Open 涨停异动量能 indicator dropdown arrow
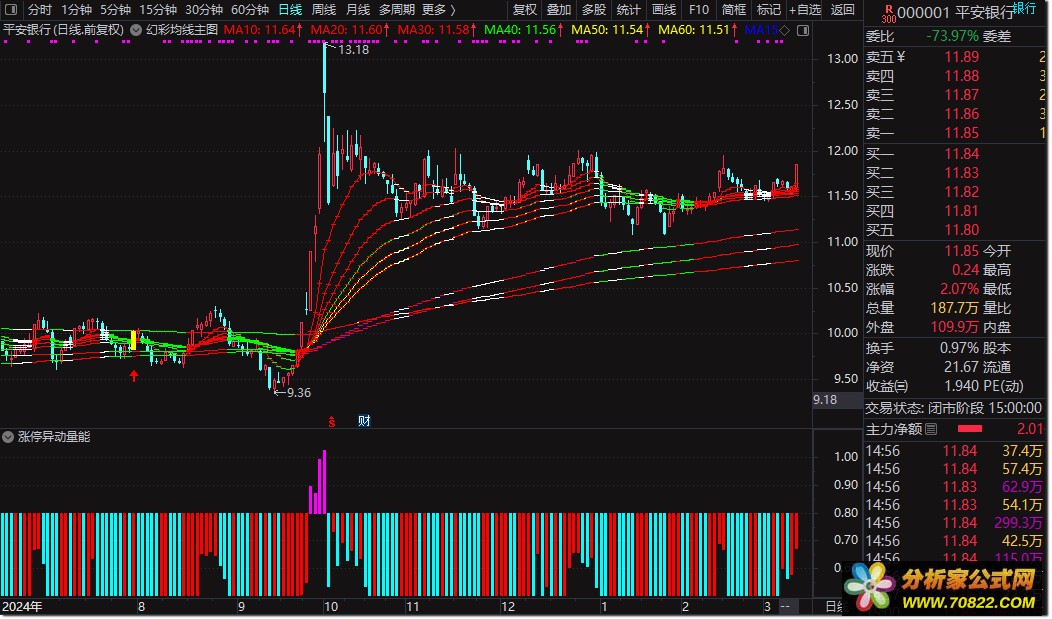The image size is (1052, 619). click(8, 437)
